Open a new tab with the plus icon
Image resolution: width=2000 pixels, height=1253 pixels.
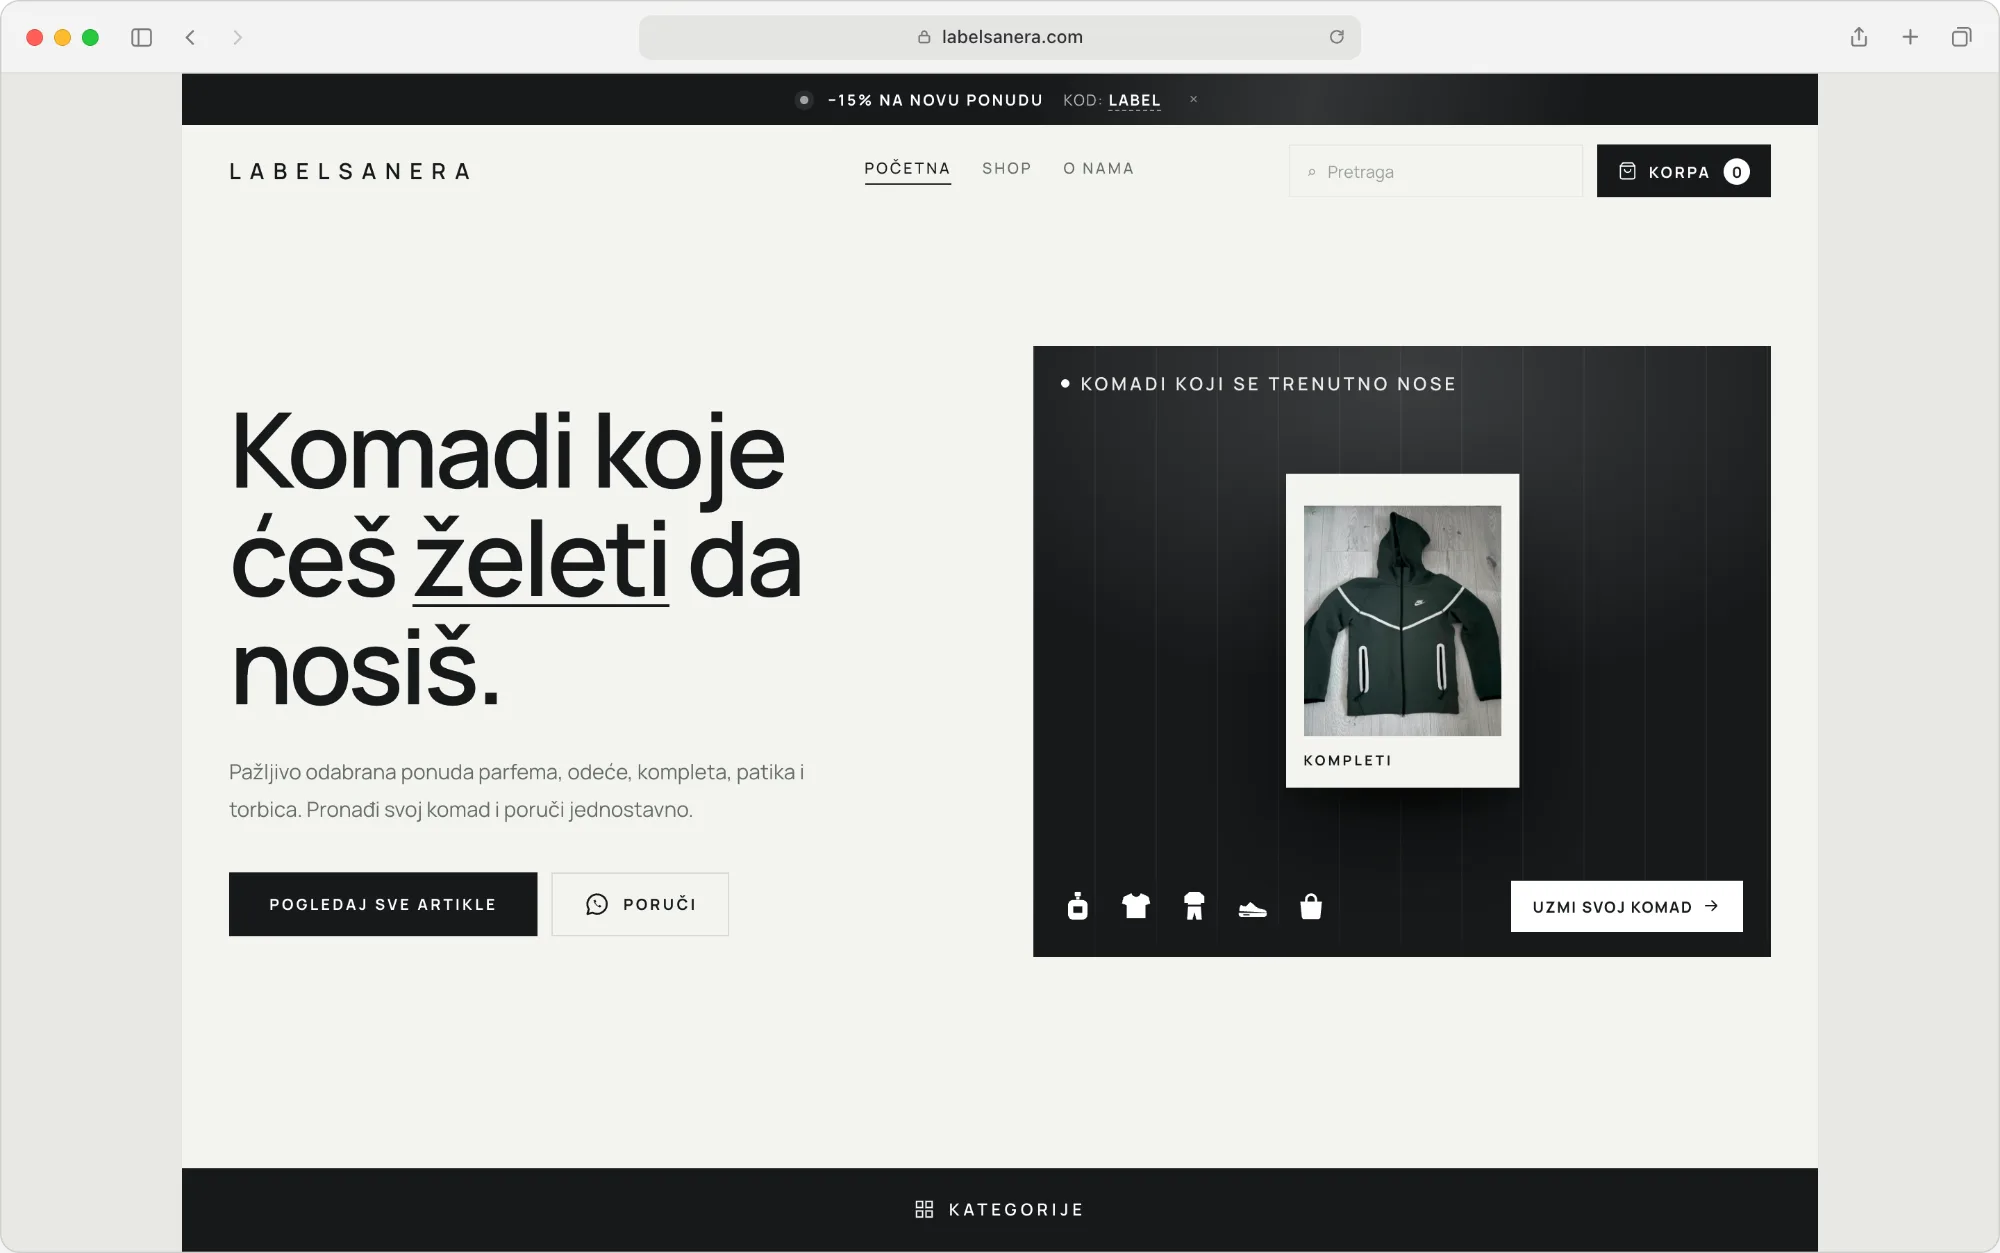click(x=1910, y=37)
